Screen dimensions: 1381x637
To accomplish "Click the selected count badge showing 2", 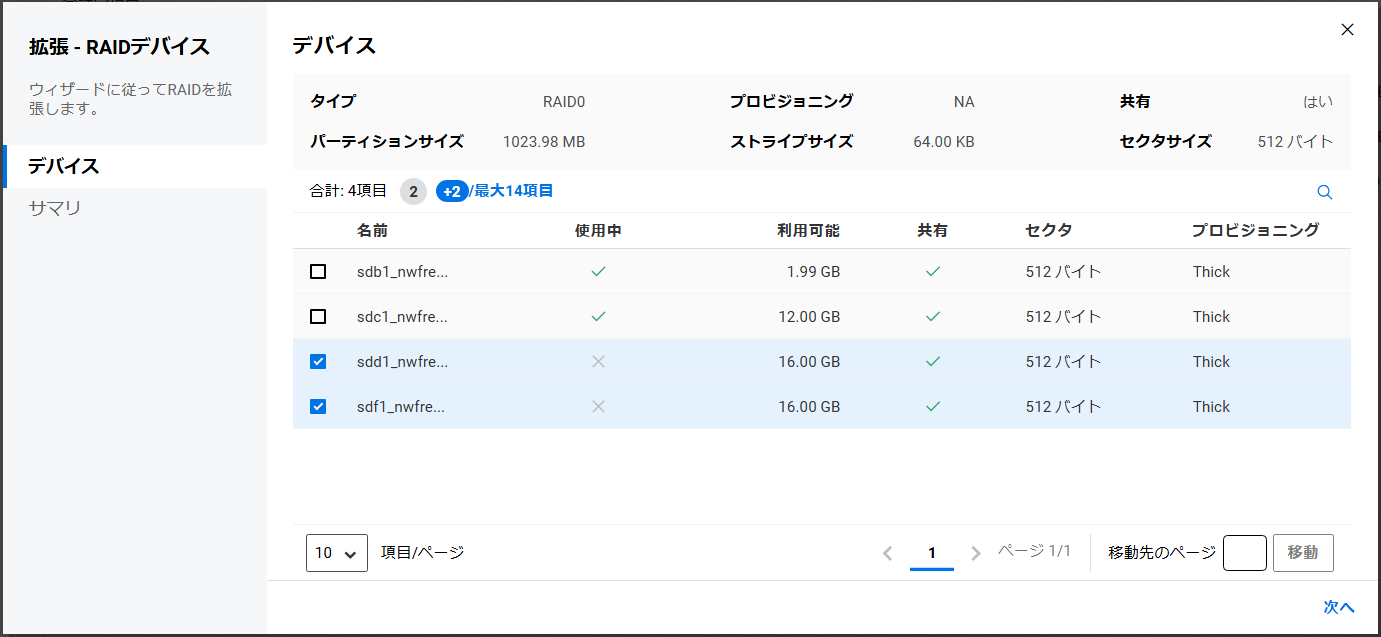I will click(413, 191).
